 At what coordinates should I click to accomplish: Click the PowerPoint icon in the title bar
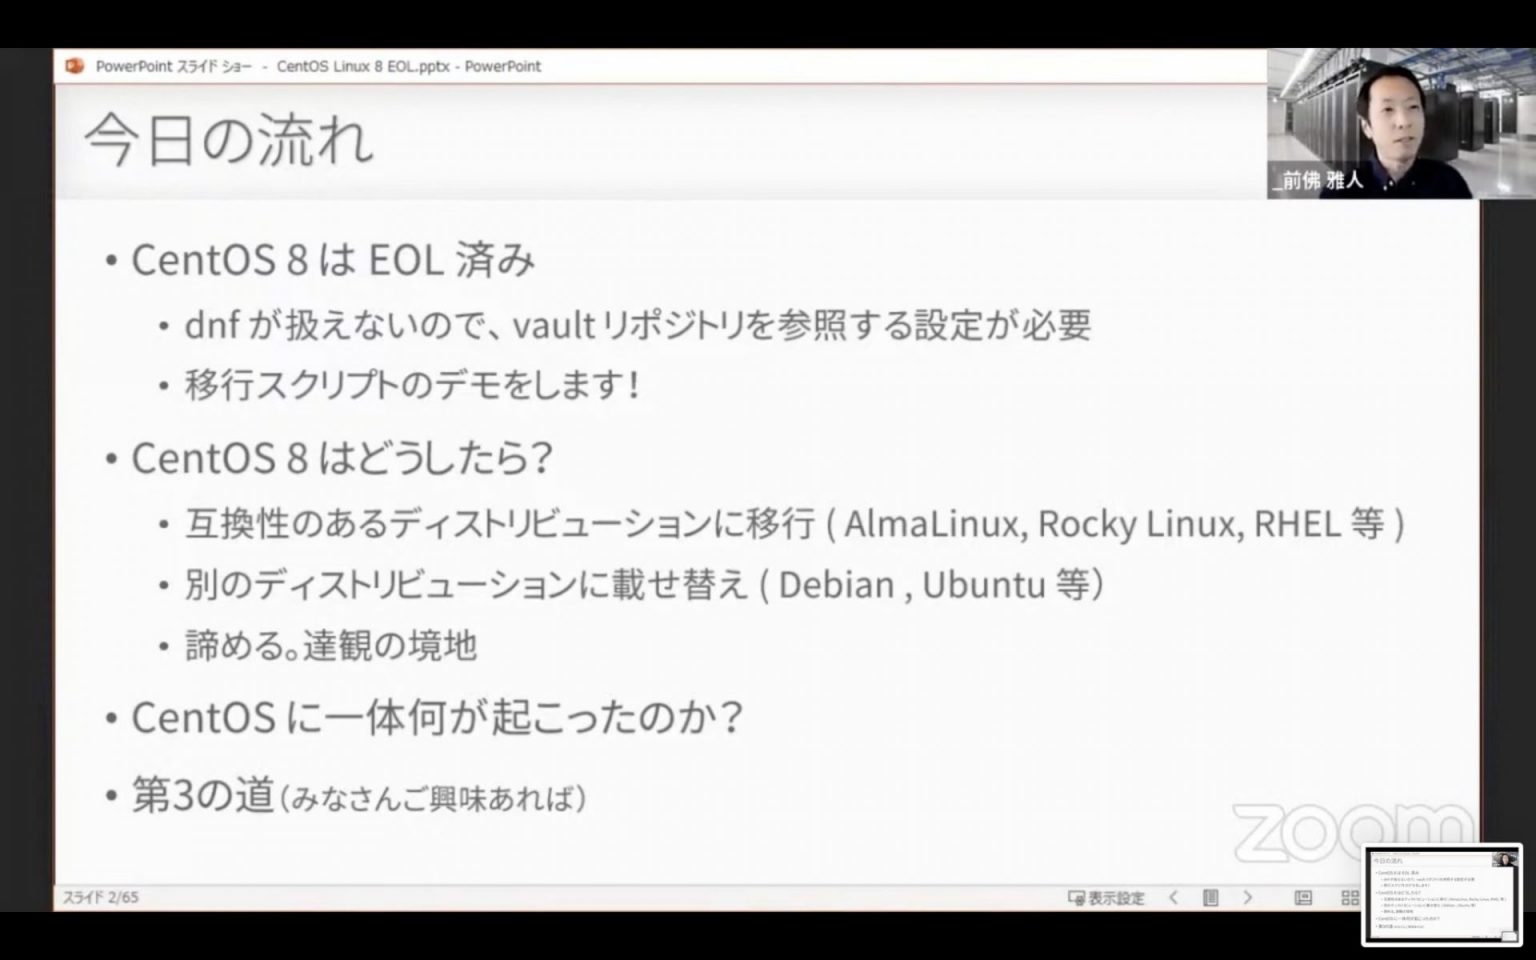(x=75, y=66)
